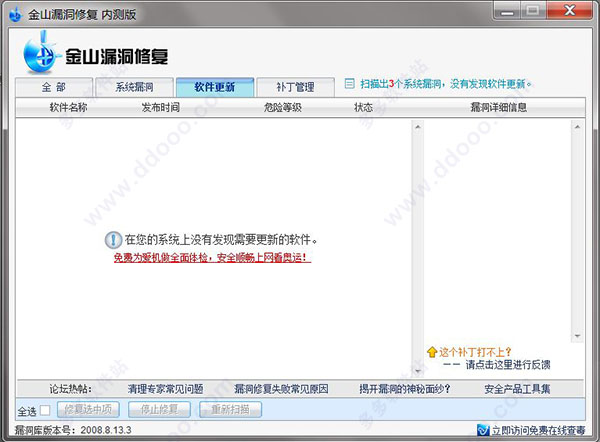The image size is (600, 442).
Task: Click 这个补丁打不上 help text
Action: (474, 352)
